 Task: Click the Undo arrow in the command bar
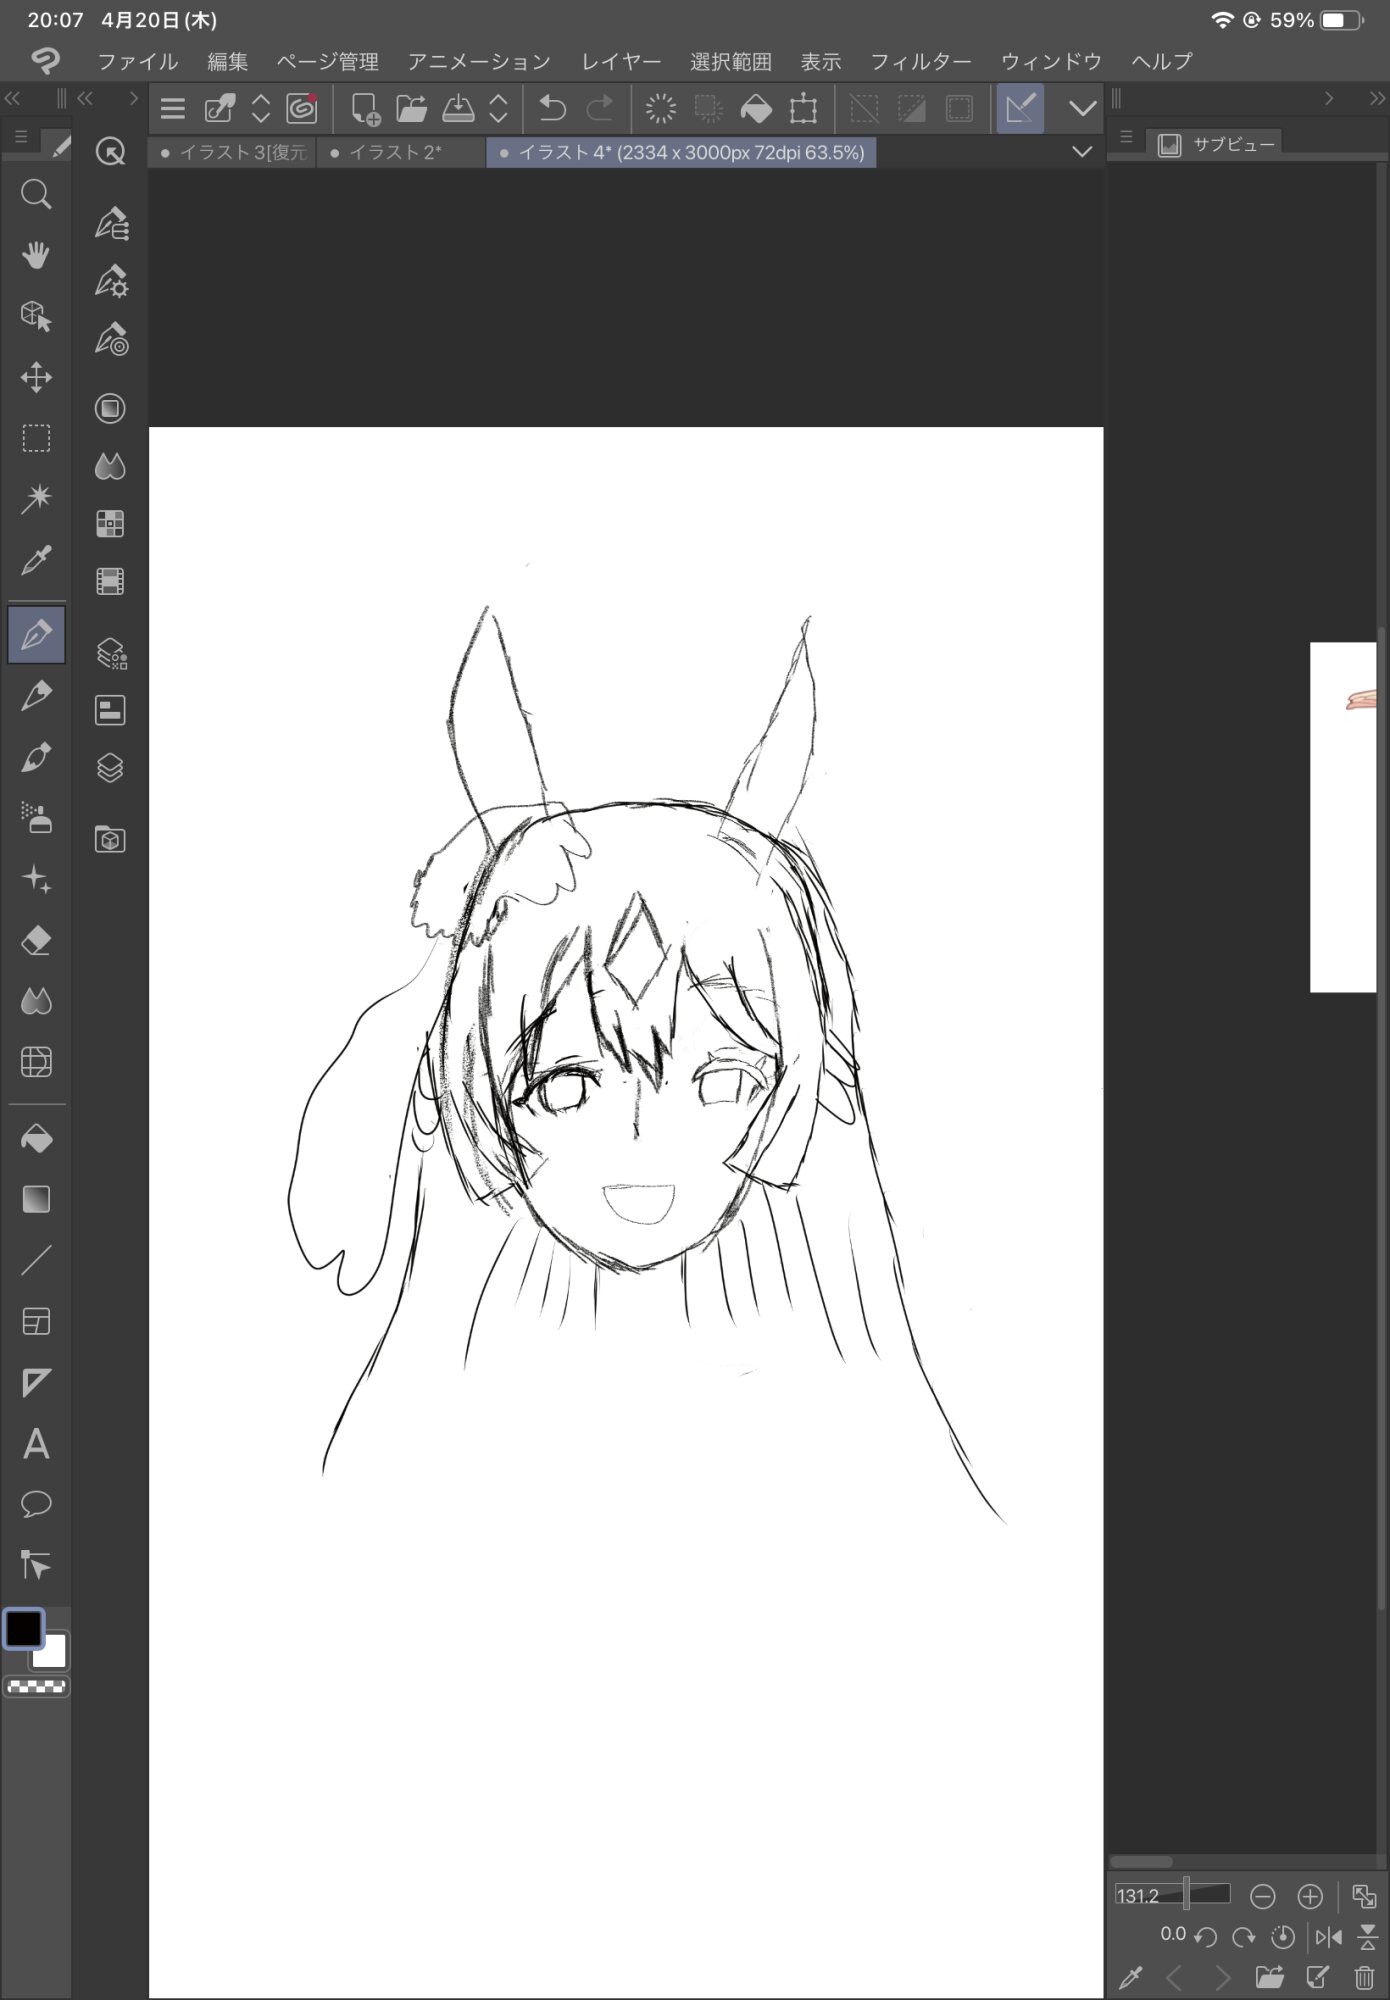click(x=552, y=108)
